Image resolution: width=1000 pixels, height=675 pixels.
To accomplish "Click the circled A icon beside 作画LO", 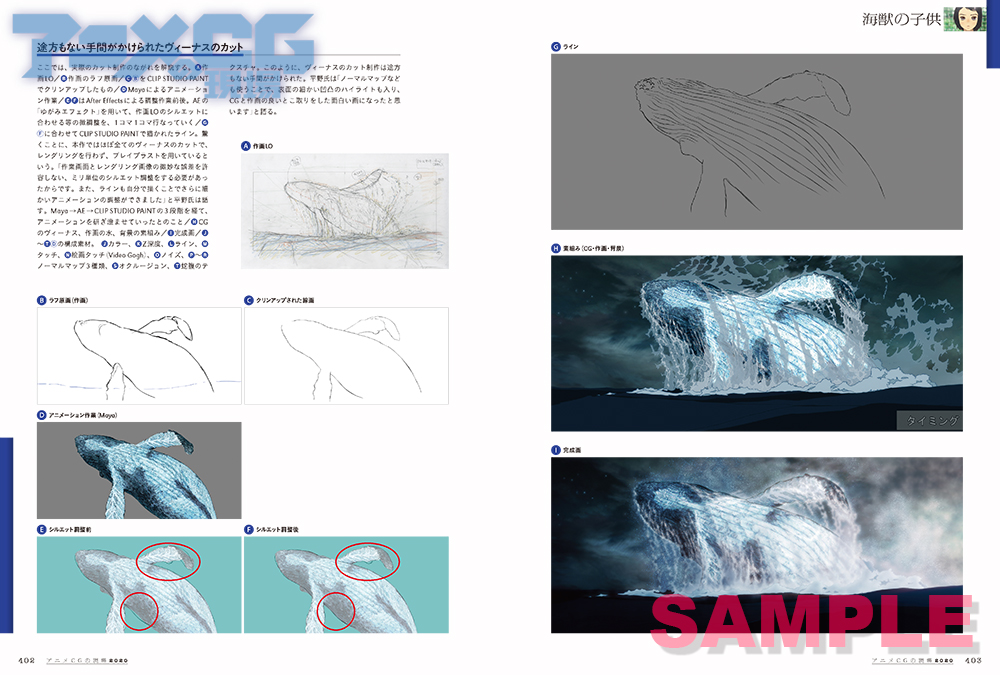I will tap(246, 146).
